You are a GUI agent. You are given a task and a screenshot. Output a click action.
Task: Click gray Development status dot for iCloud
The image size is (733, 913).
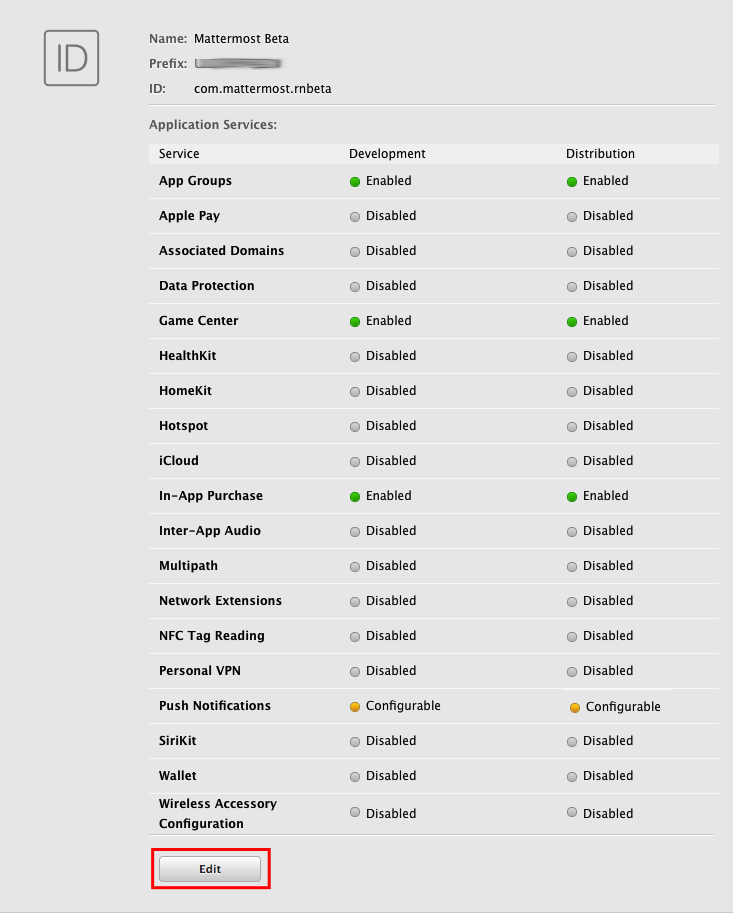(x=355, y=462)
